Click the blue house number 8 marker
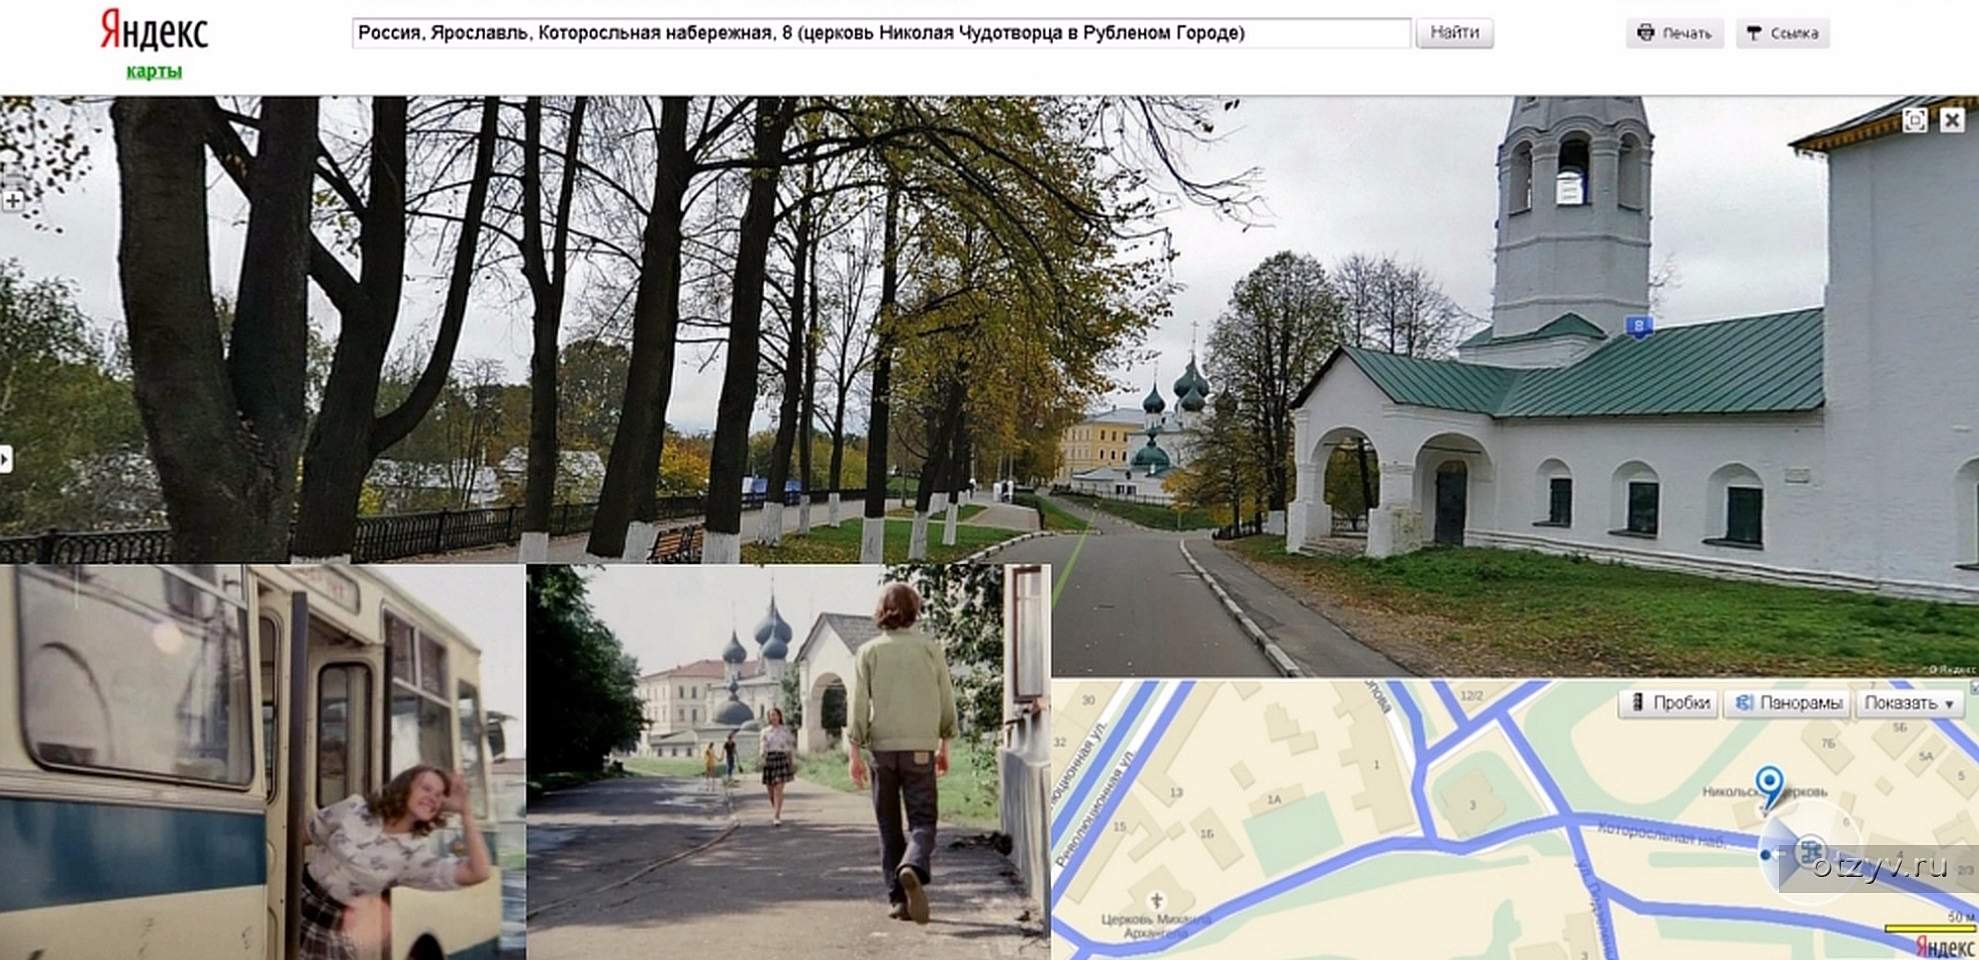The height and width of the screenshot is (960, 1979). [1637, 326]
